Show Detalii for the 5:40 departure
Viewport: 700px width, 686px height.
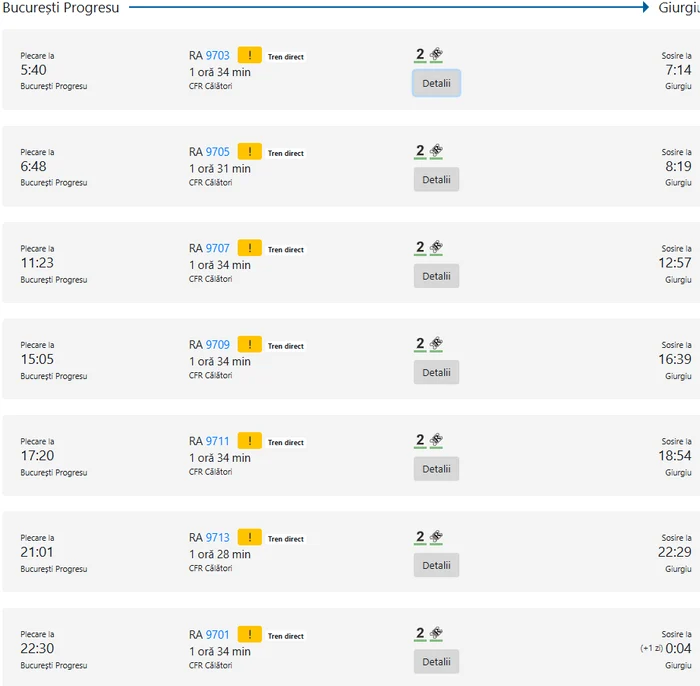click(436, 83)
